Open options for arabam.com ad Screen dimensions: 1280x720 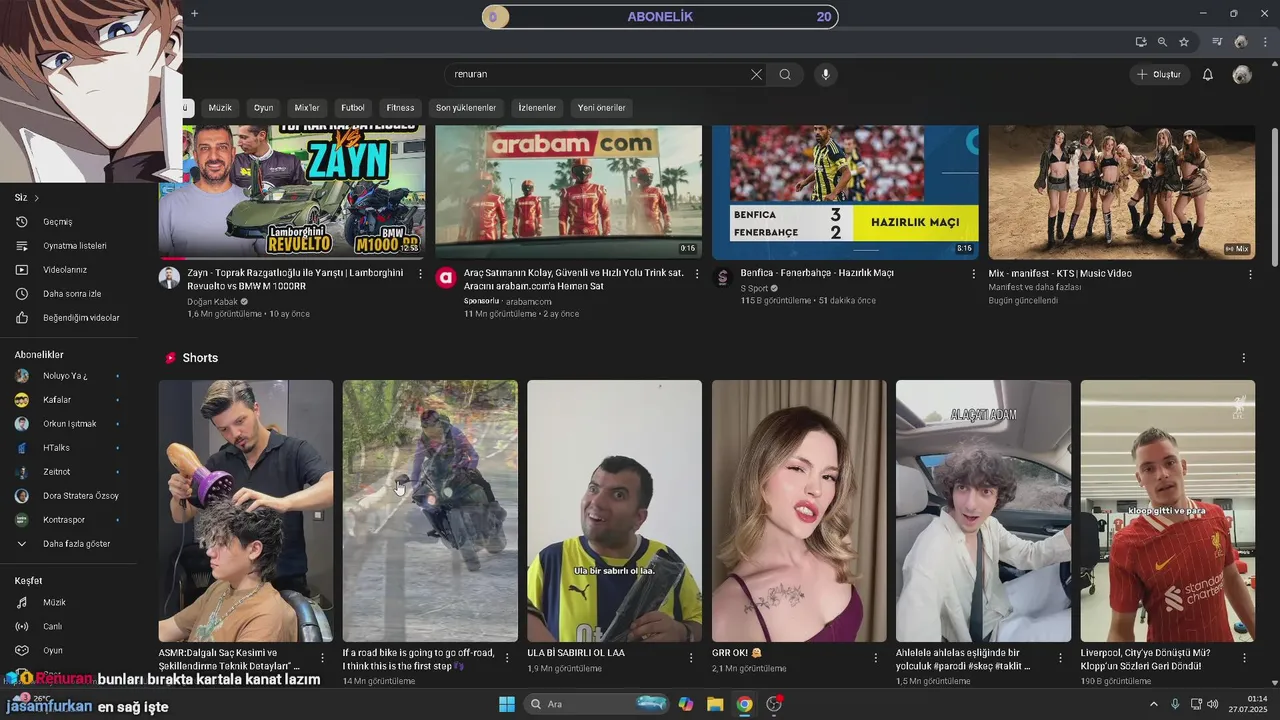pos(697,274)
